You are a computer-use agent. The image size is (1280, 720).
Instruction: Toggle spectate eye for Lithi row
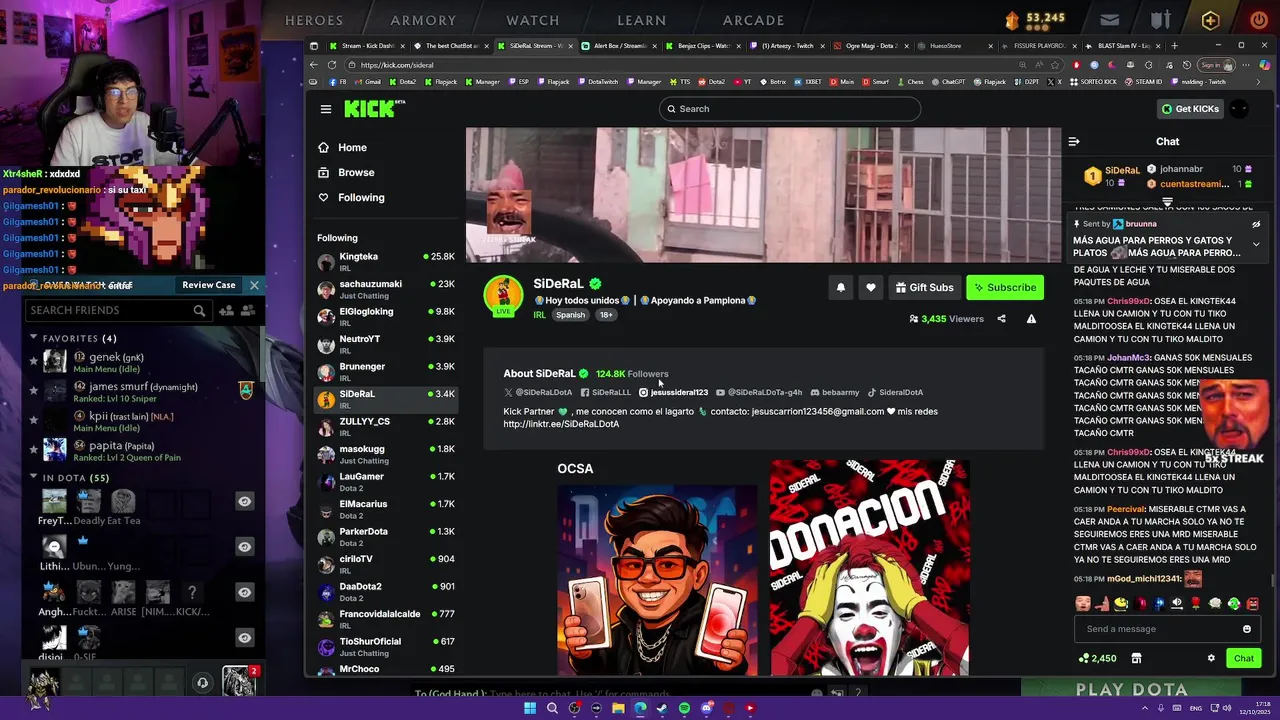244,546
